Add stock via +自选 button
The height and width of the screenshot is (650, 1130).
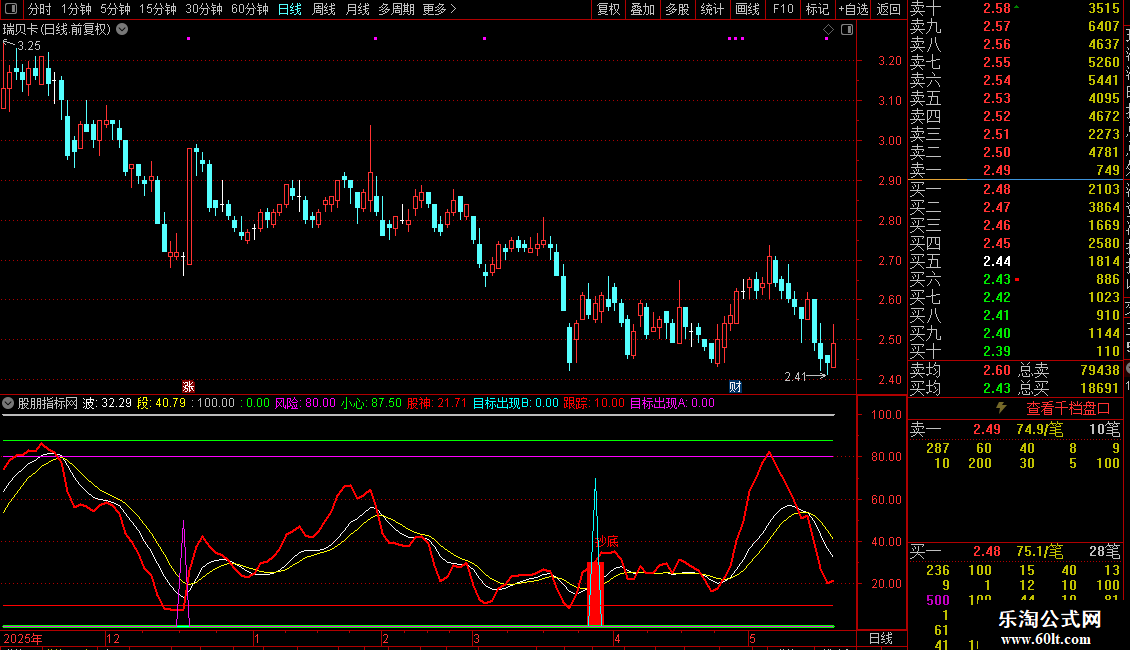[853, 9]
